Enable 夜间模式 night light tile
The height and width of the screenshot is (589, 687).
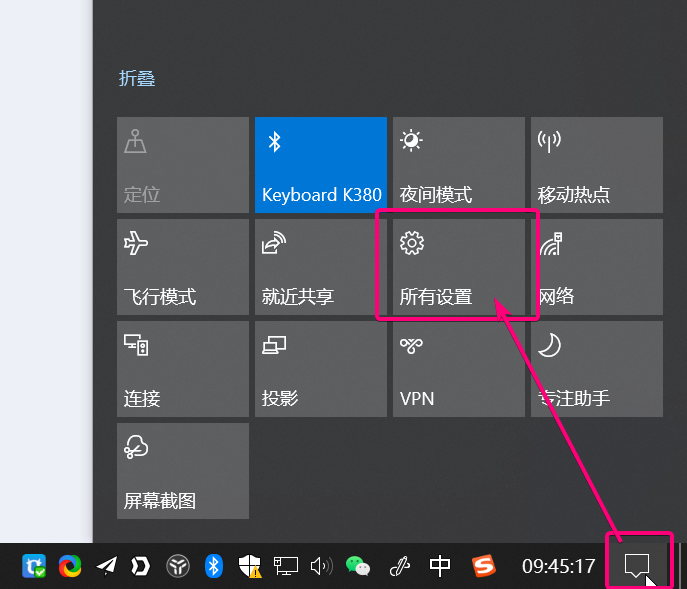(x=459, y=165)
